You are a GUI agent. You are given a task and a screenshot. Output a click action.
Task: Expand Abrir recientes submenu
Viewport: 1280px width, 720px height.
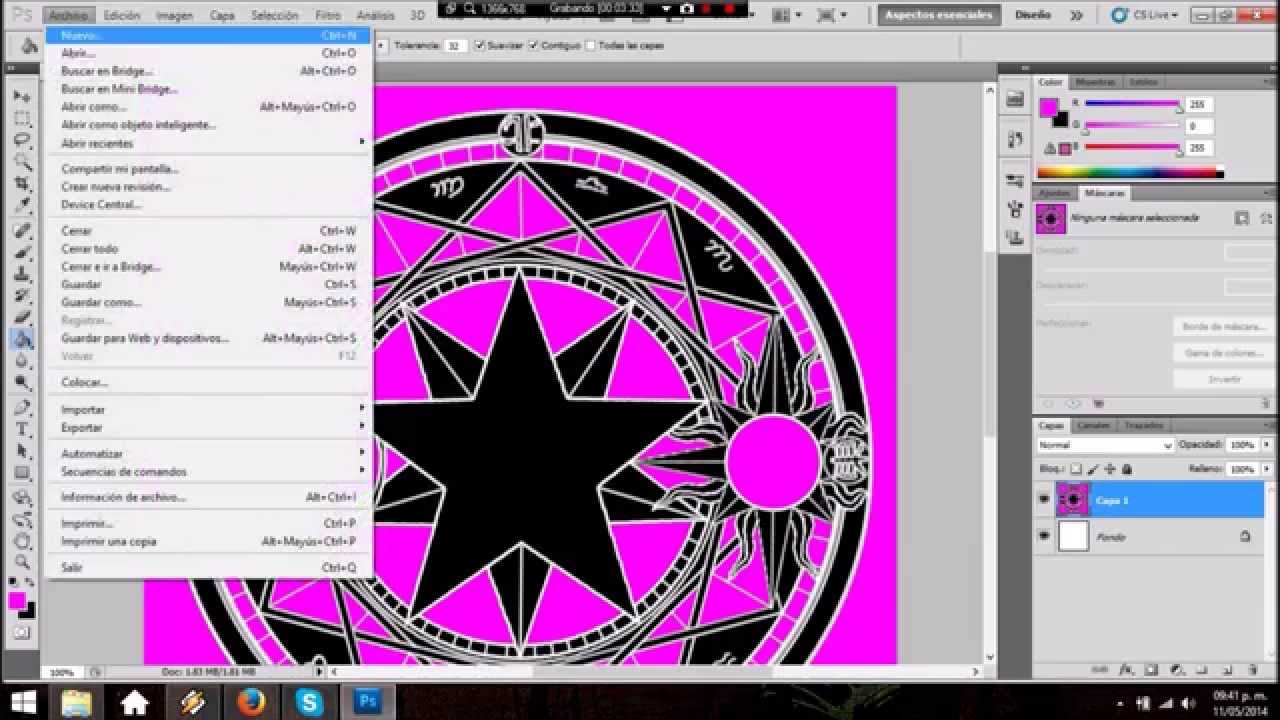pyautogui.click(x=210, y=143)
